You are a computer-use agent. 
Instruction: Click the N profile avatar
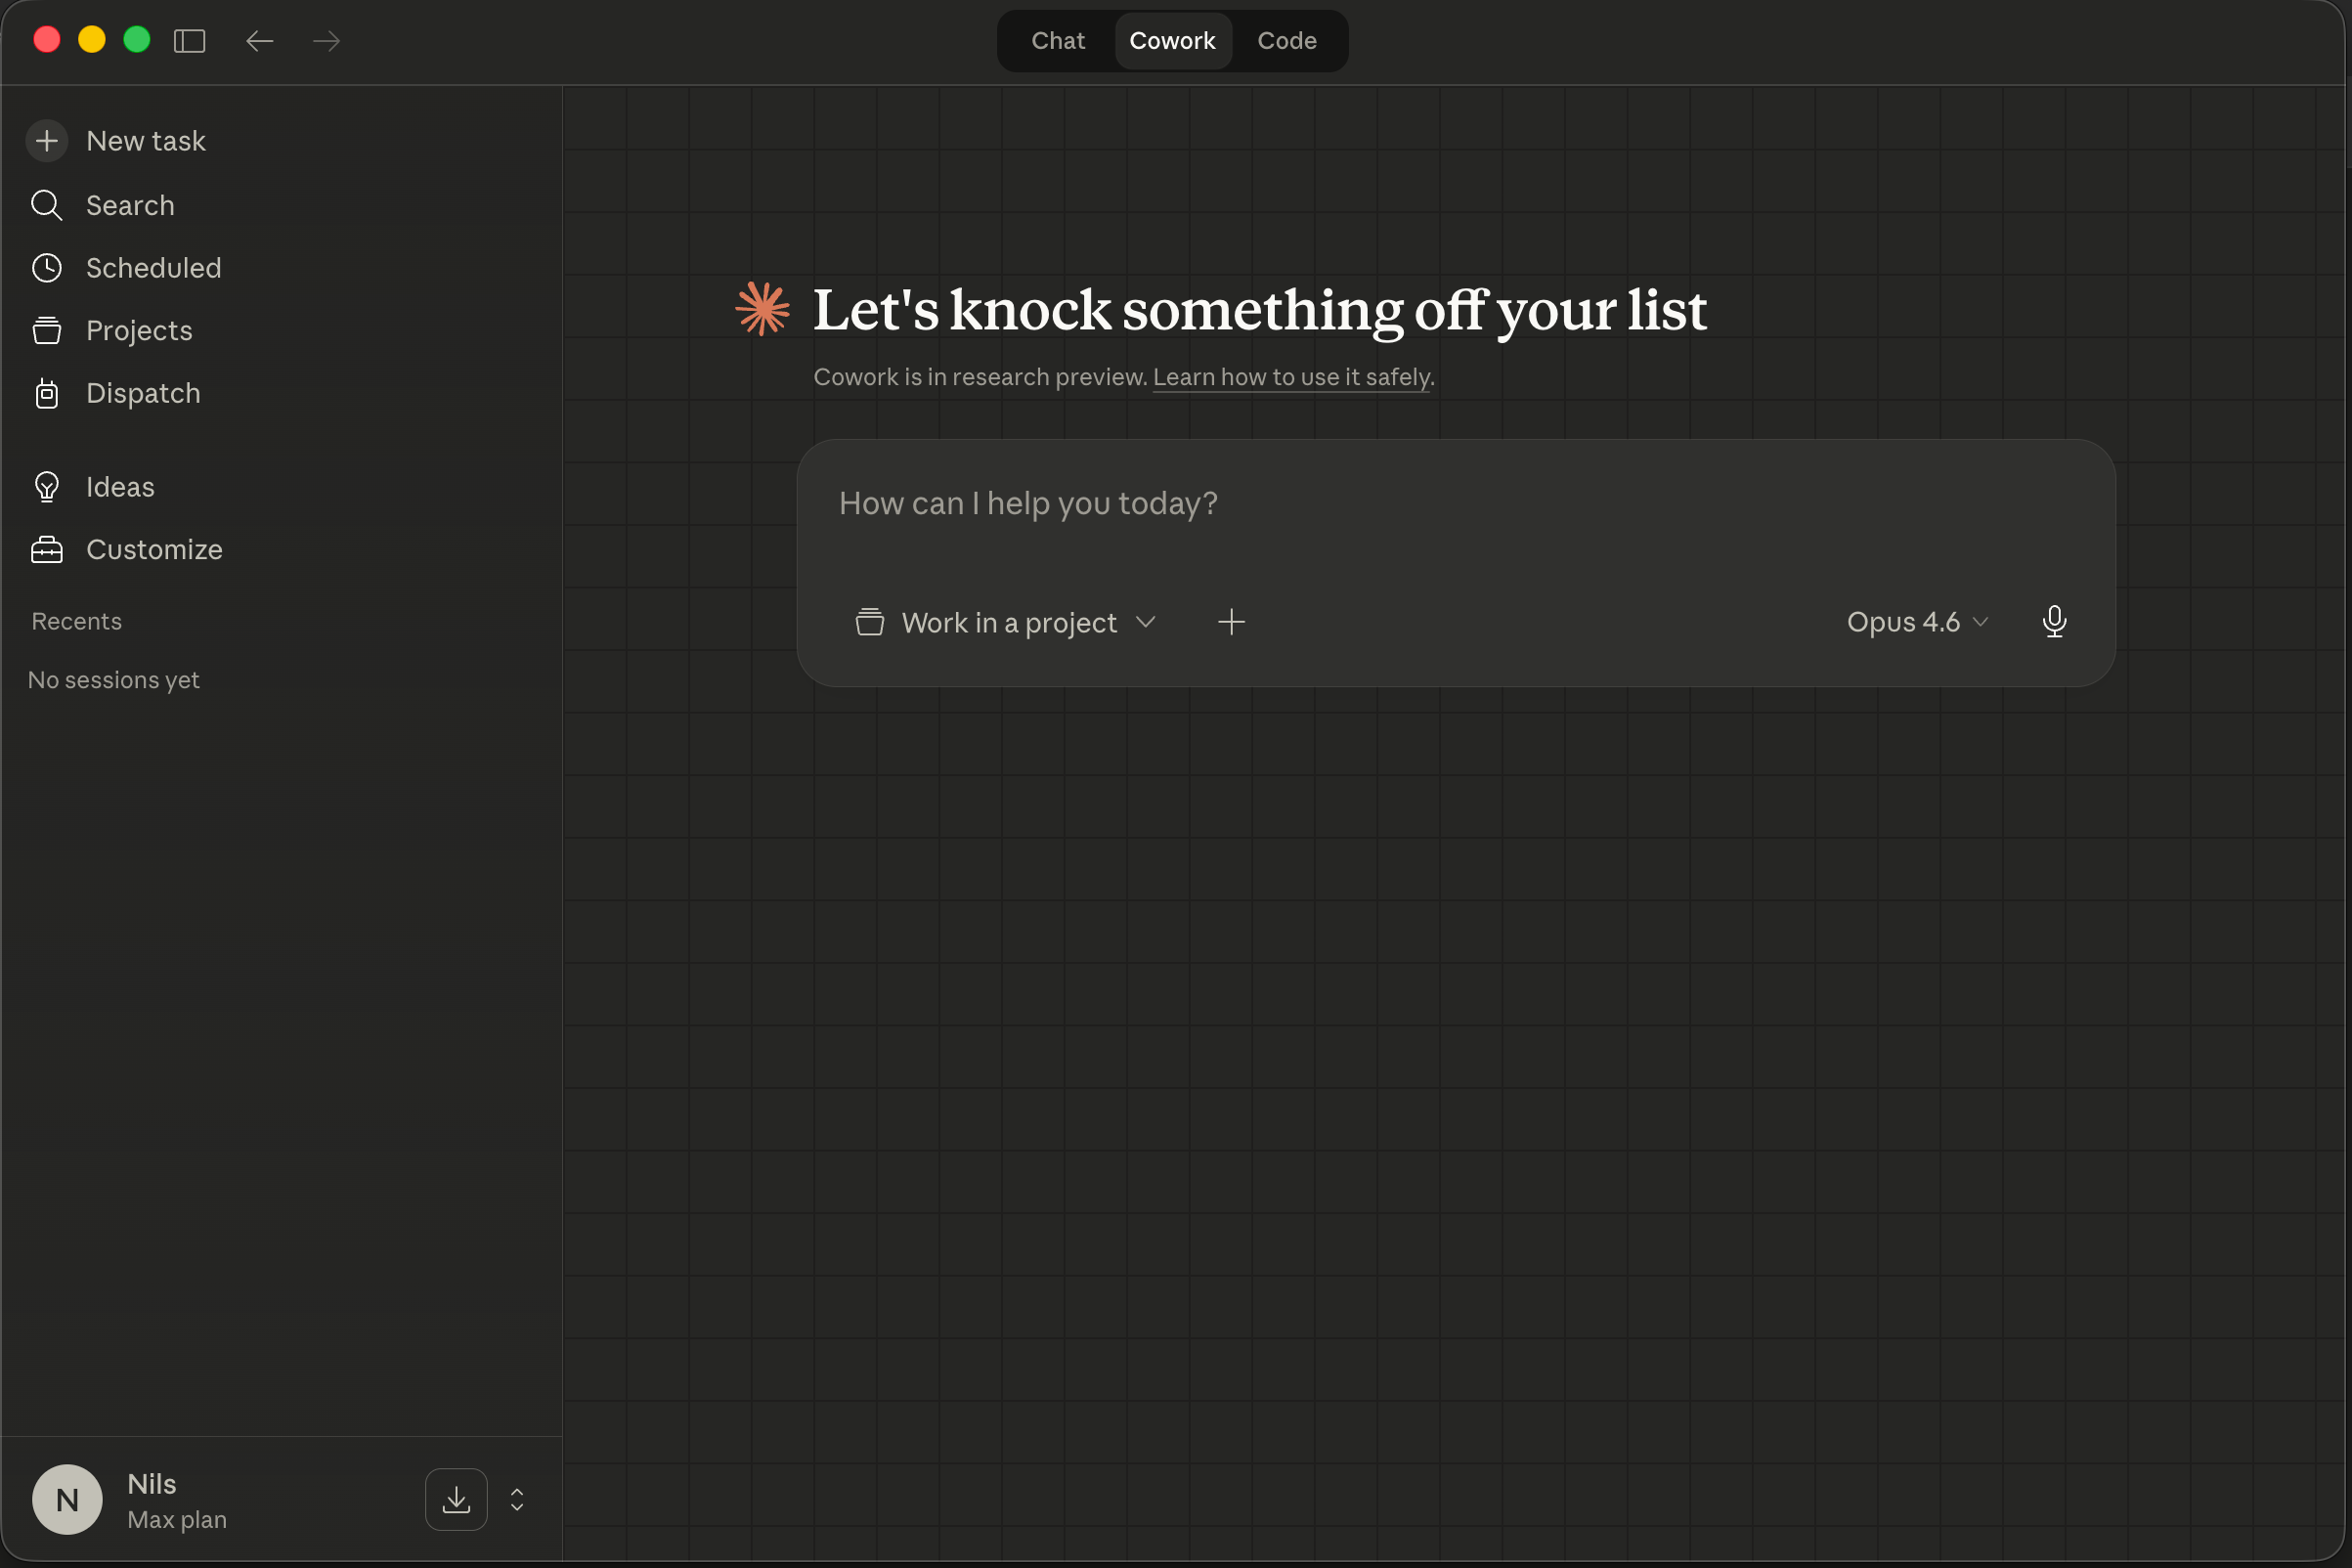(x=67, y=1499)
